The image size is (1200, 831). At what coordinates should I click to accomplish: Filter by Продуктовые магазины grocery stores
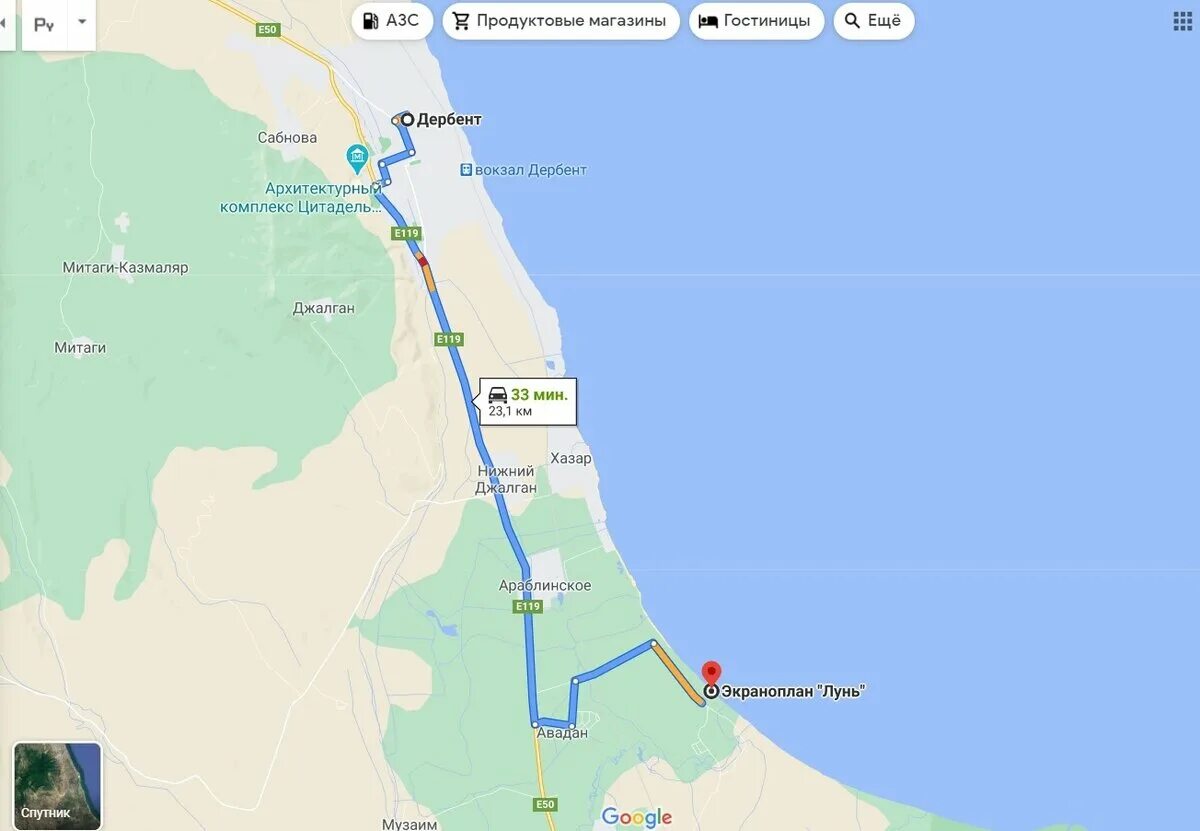[561, 21]
